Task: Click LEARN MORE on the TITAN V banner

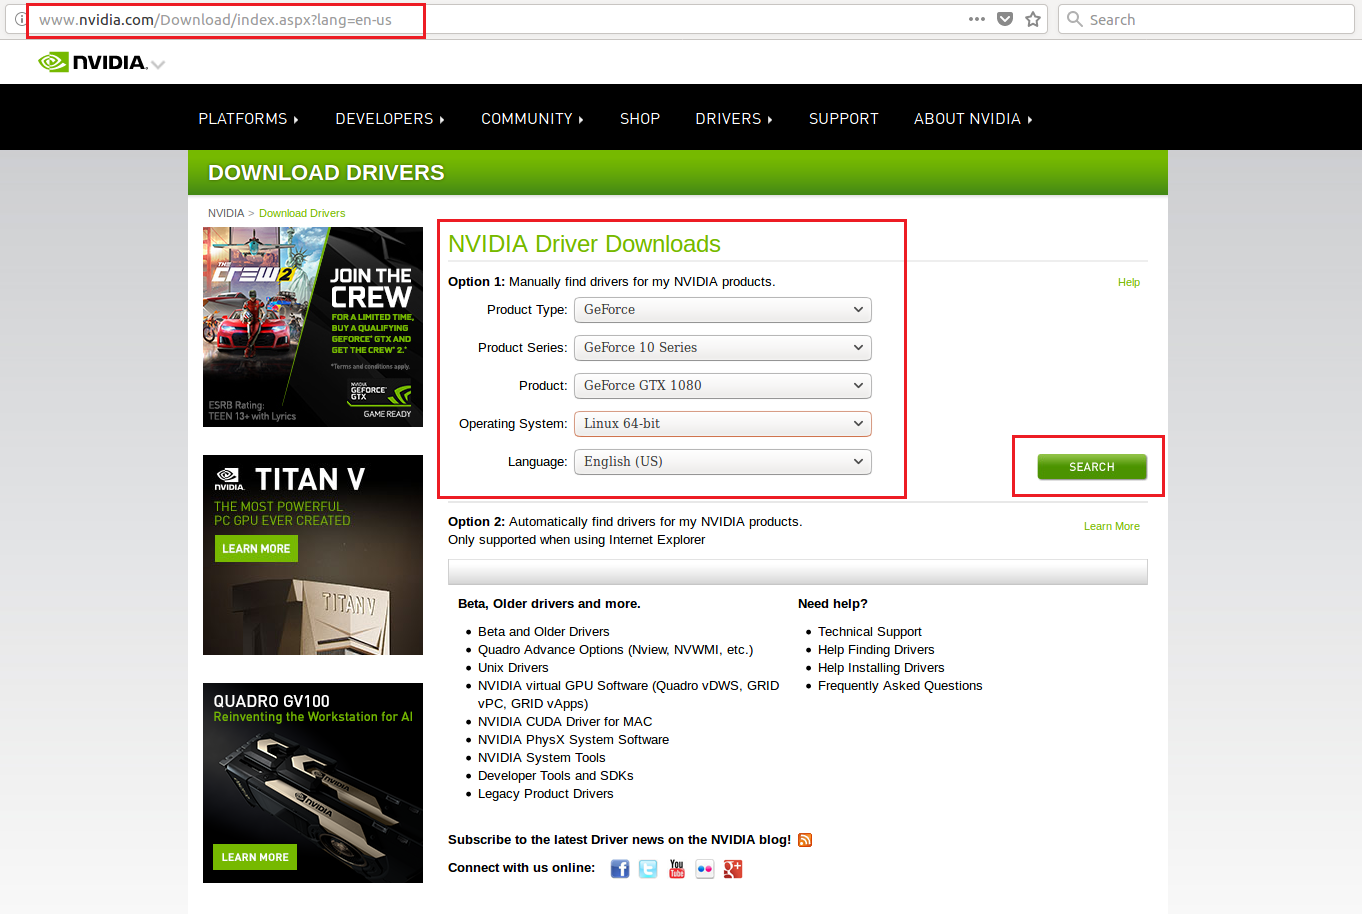Action: click(256, 549)
